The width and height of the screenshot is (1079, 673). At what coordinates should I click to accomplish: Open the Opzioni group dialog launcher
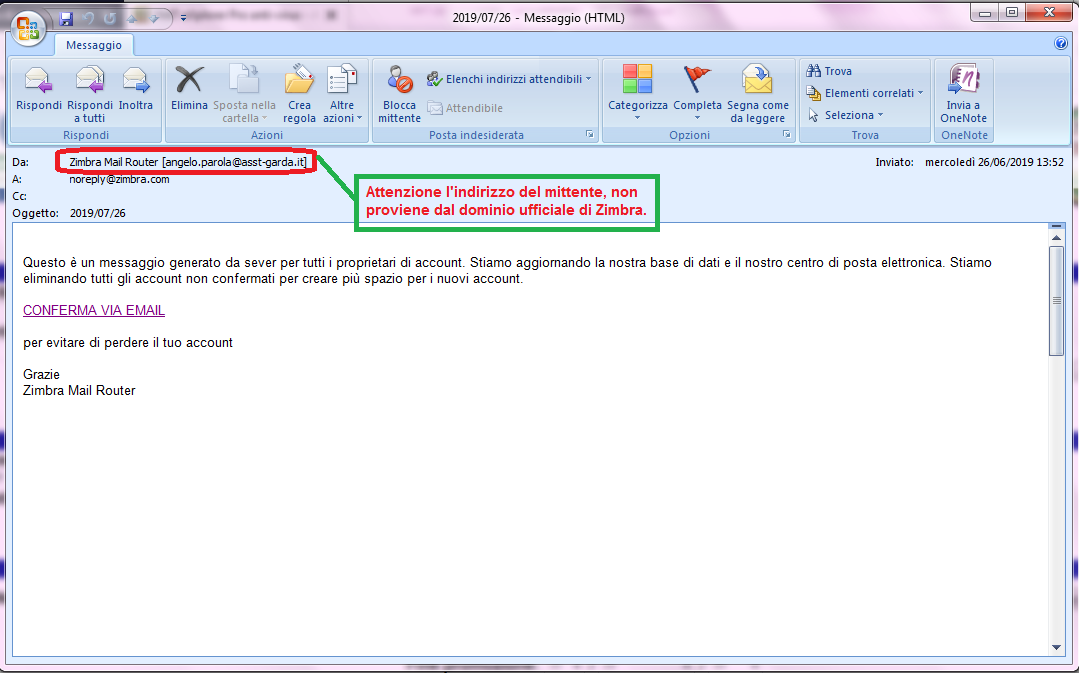[x=787, y=135]
